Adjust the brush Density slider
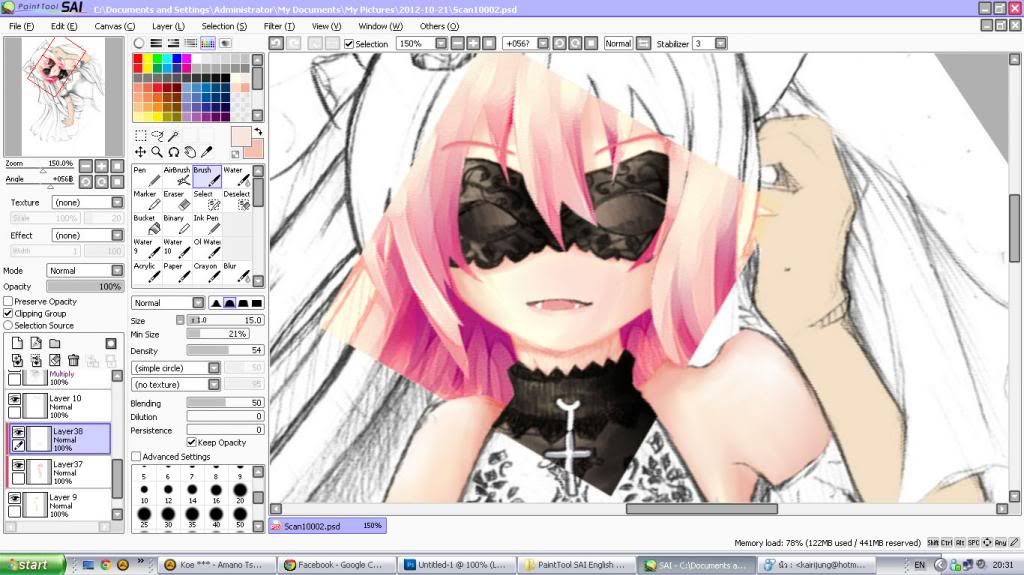 [225, 350]
